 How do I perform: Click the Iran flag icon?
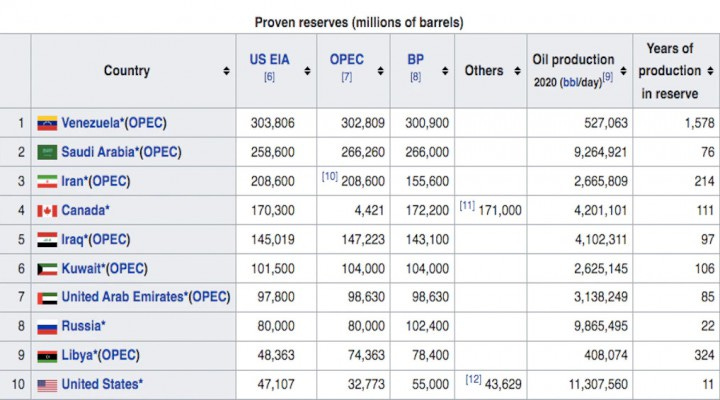(47, 181)
